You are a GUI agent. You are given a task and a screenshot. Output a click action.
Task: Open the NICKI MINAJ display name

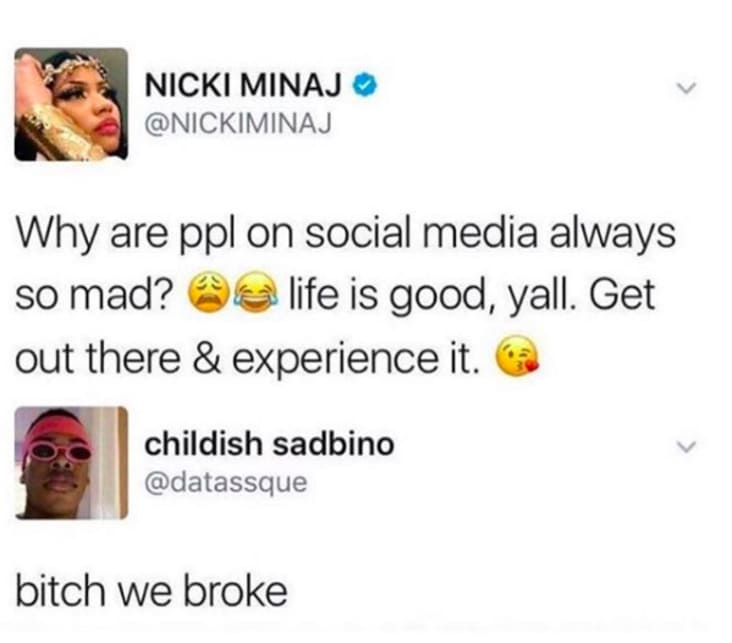tap(243, 86)
